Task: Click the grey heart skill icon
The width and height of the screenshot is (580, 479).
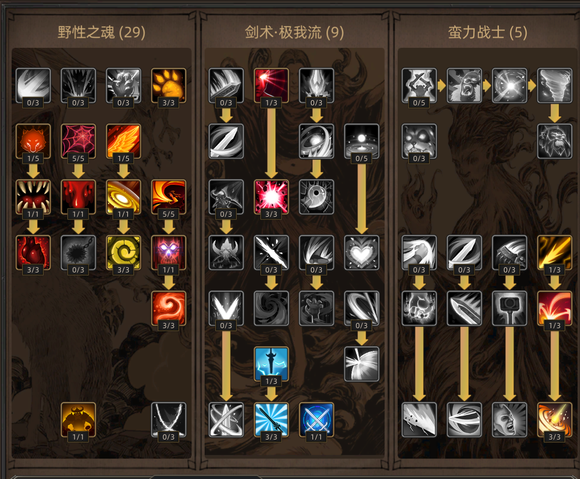Action: click(x=361, y=253)
